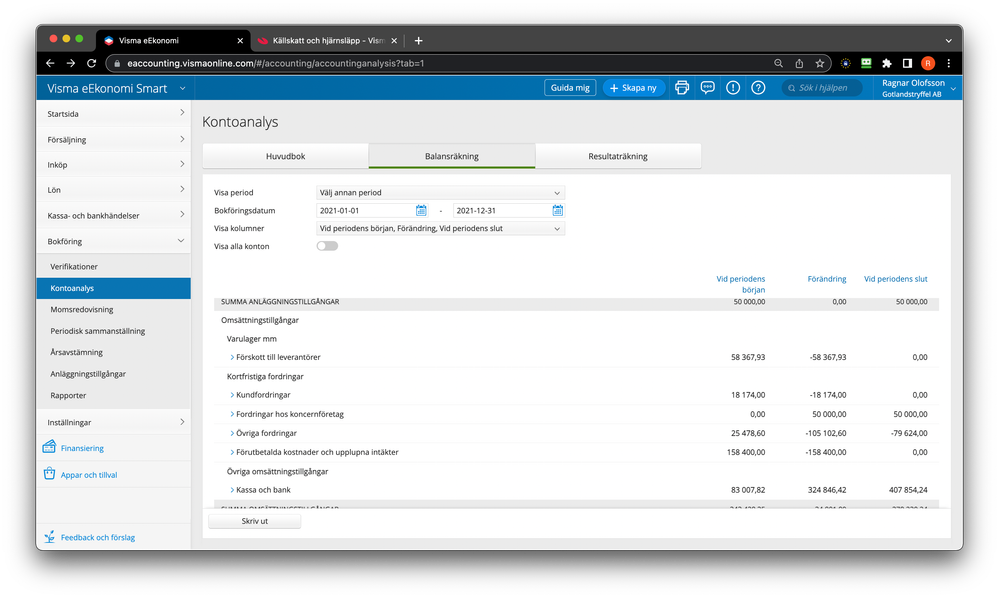Viewport: 999px width, 598px height.
Task: Expand Kassa och bank row
Action: pyautogui.click(x=232, y=490)
